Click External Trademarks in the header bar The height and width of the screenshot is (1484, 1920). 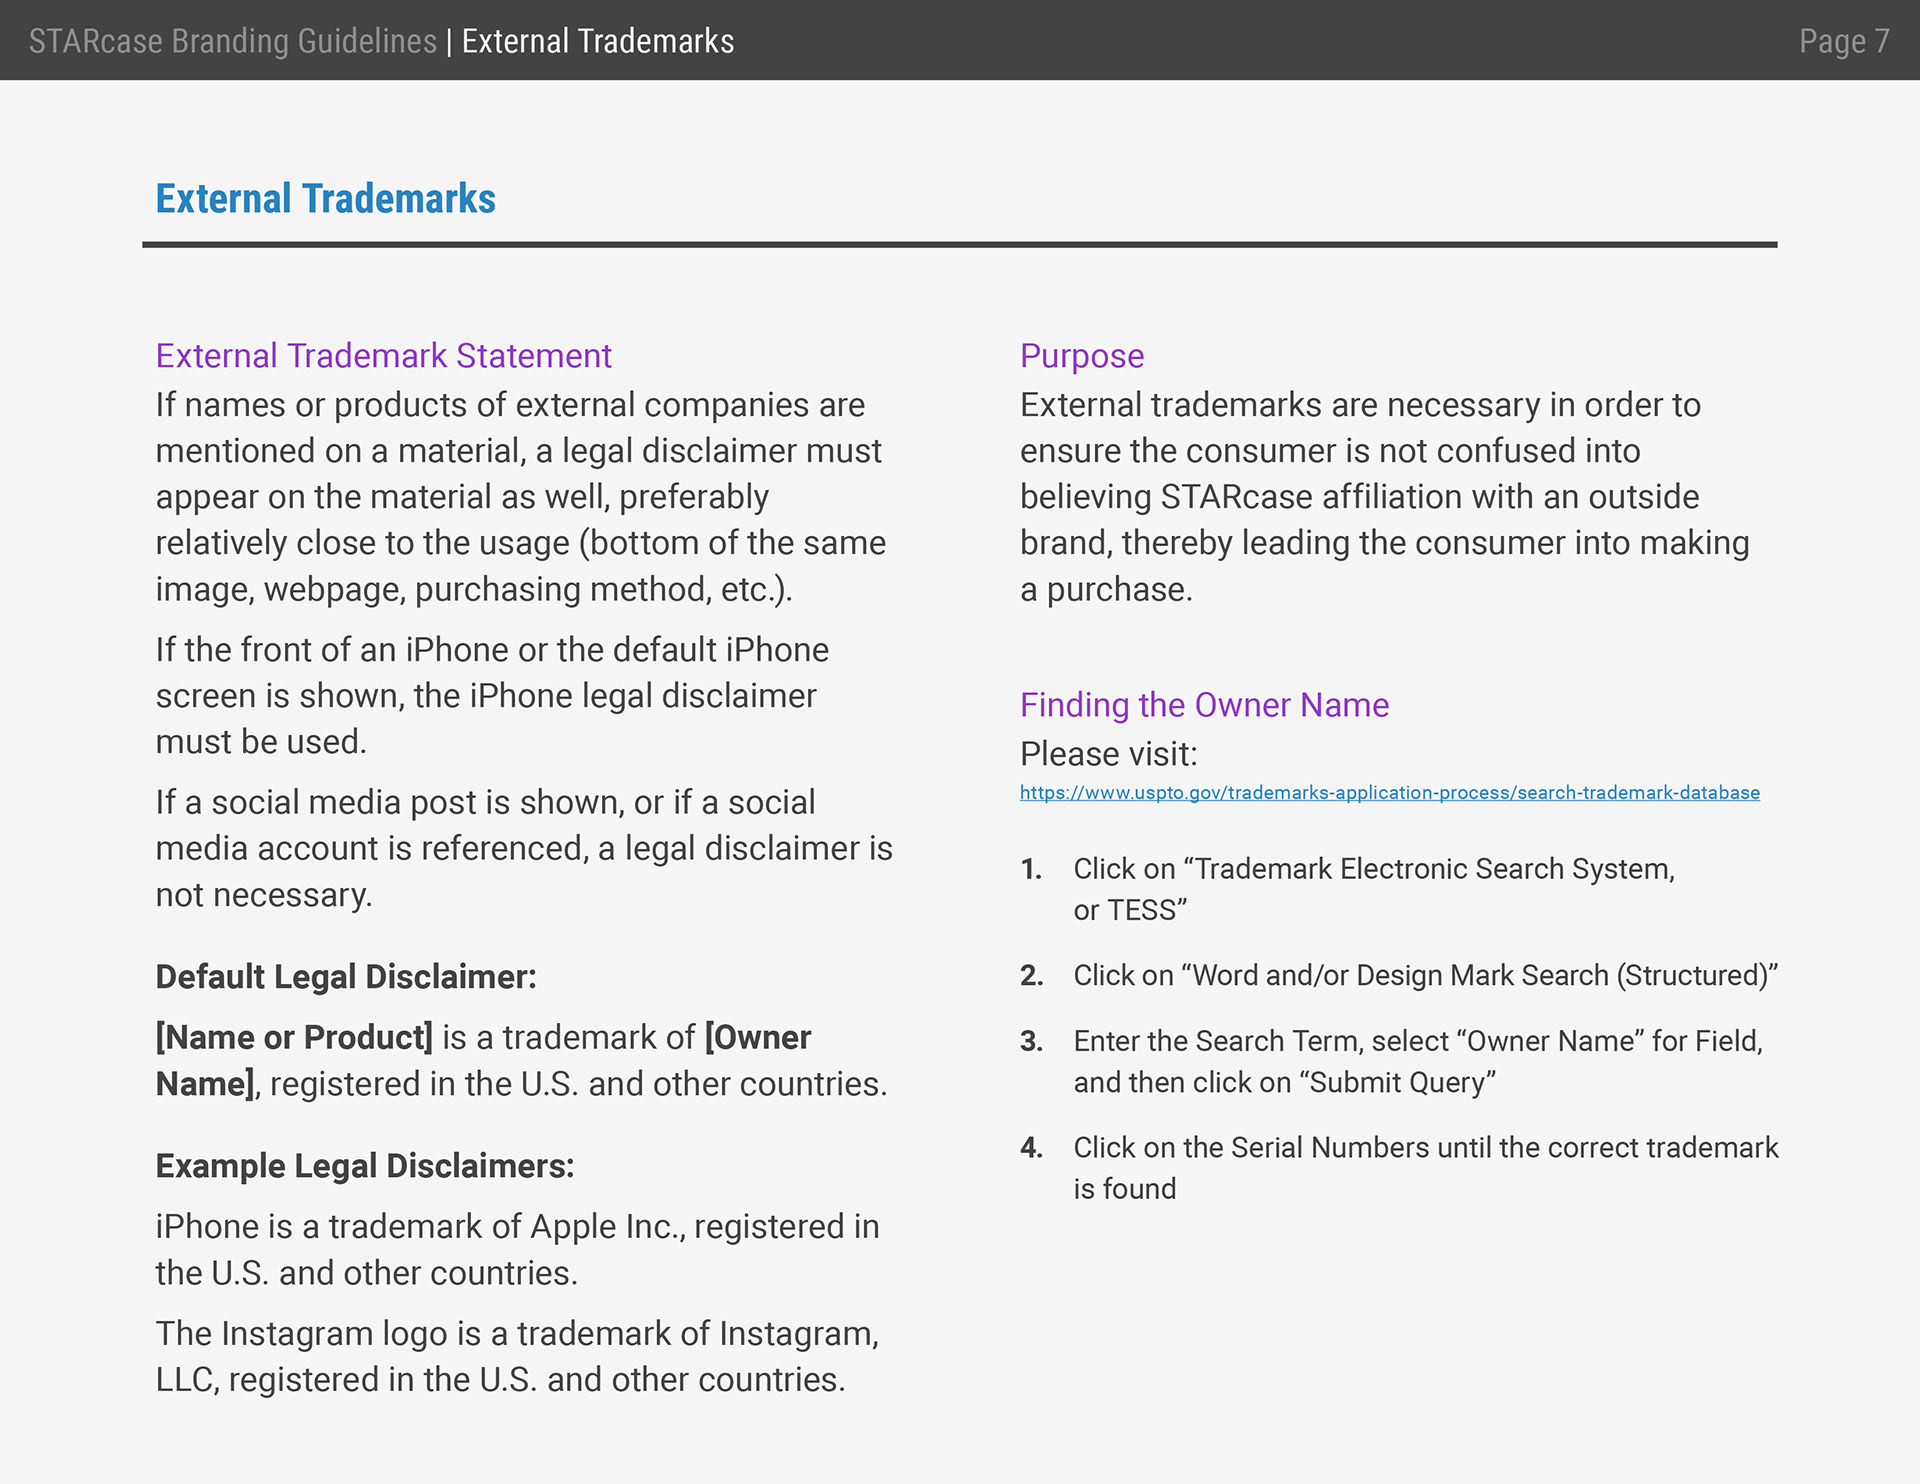tap(597, 41)
